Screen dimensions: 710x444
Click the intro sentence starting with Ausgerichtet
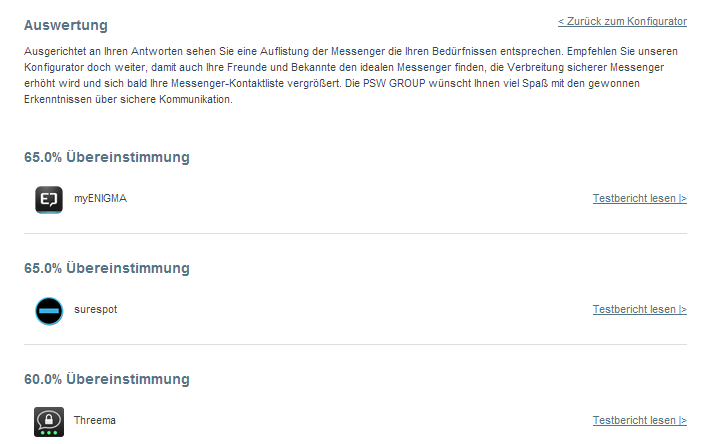(200, 49)
